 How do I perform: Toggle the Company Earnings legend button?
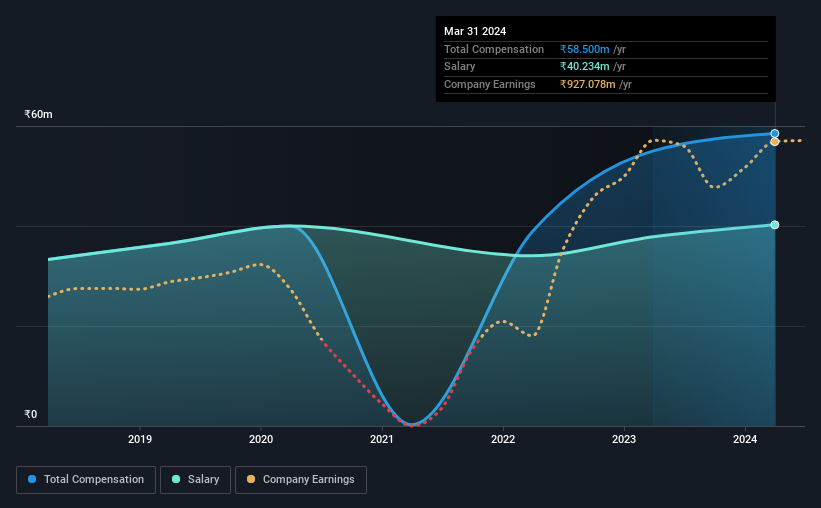(301, 480)
